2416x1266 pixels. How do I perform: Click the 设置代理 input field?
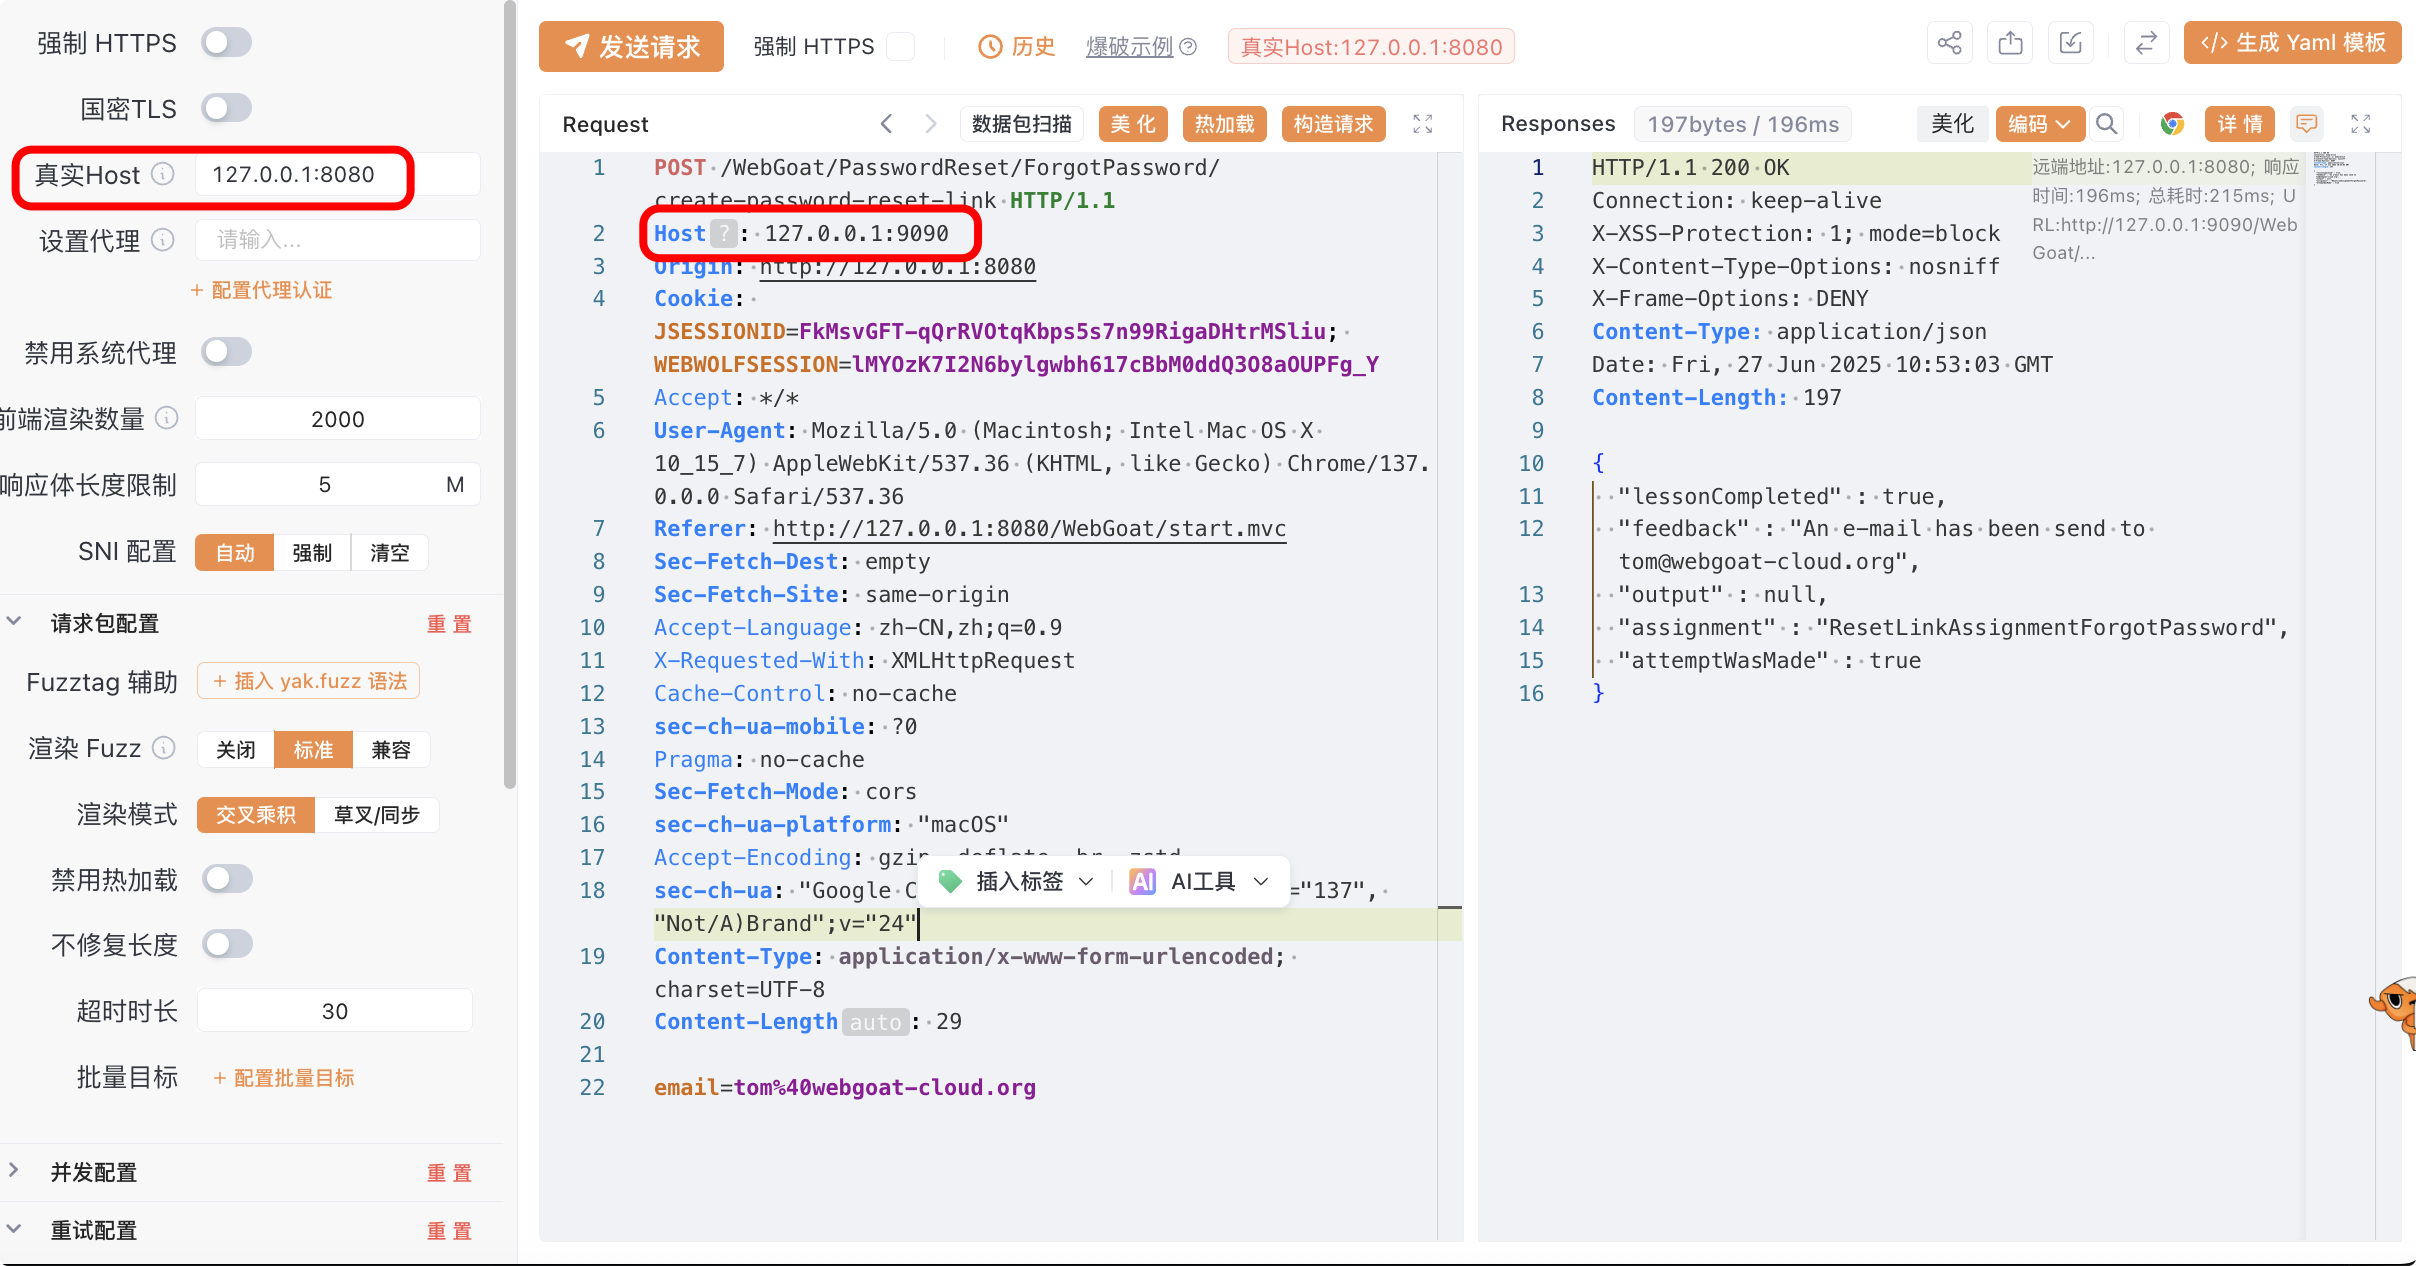(338, 240)
